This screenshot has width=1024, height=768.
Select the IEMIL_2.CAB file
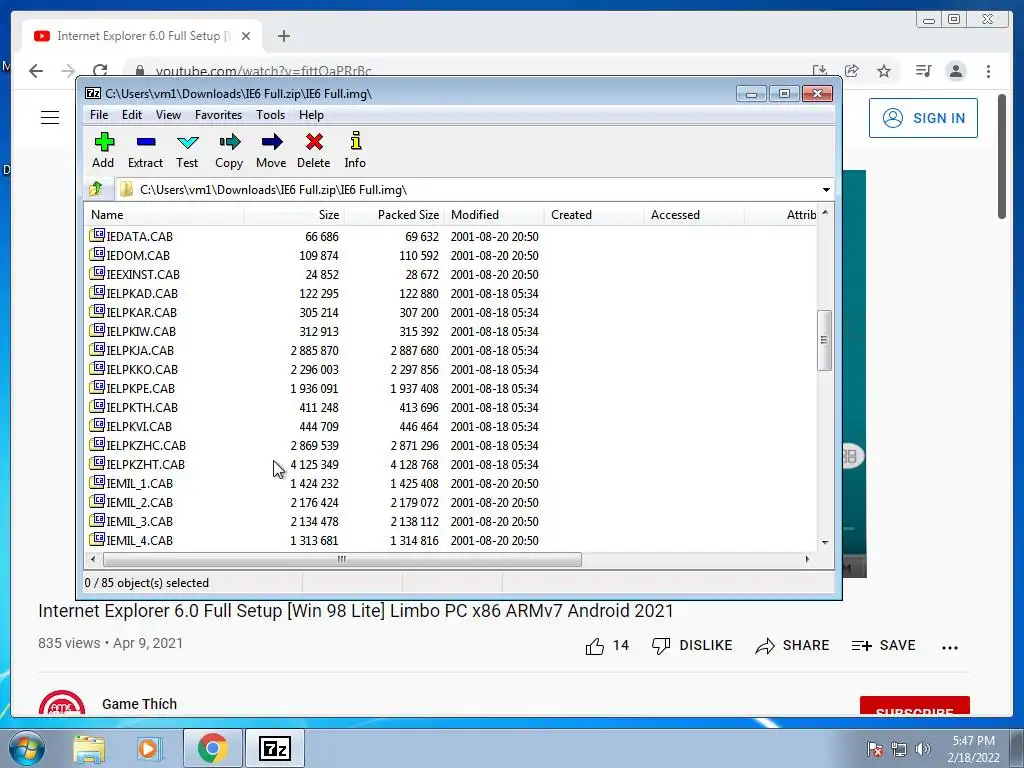(x=131, y=502)
